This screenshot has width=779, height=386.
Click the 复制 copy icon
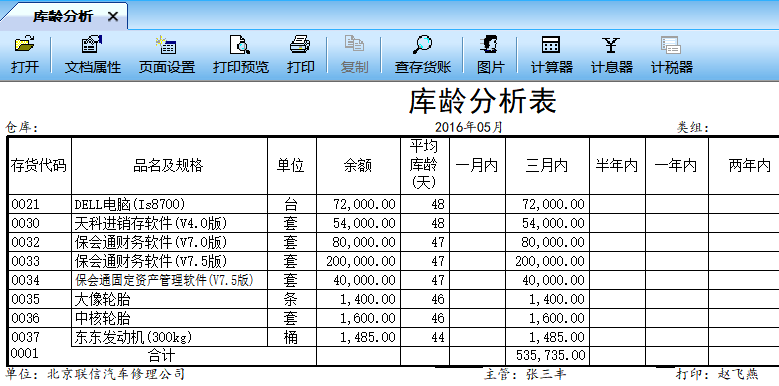354,43
